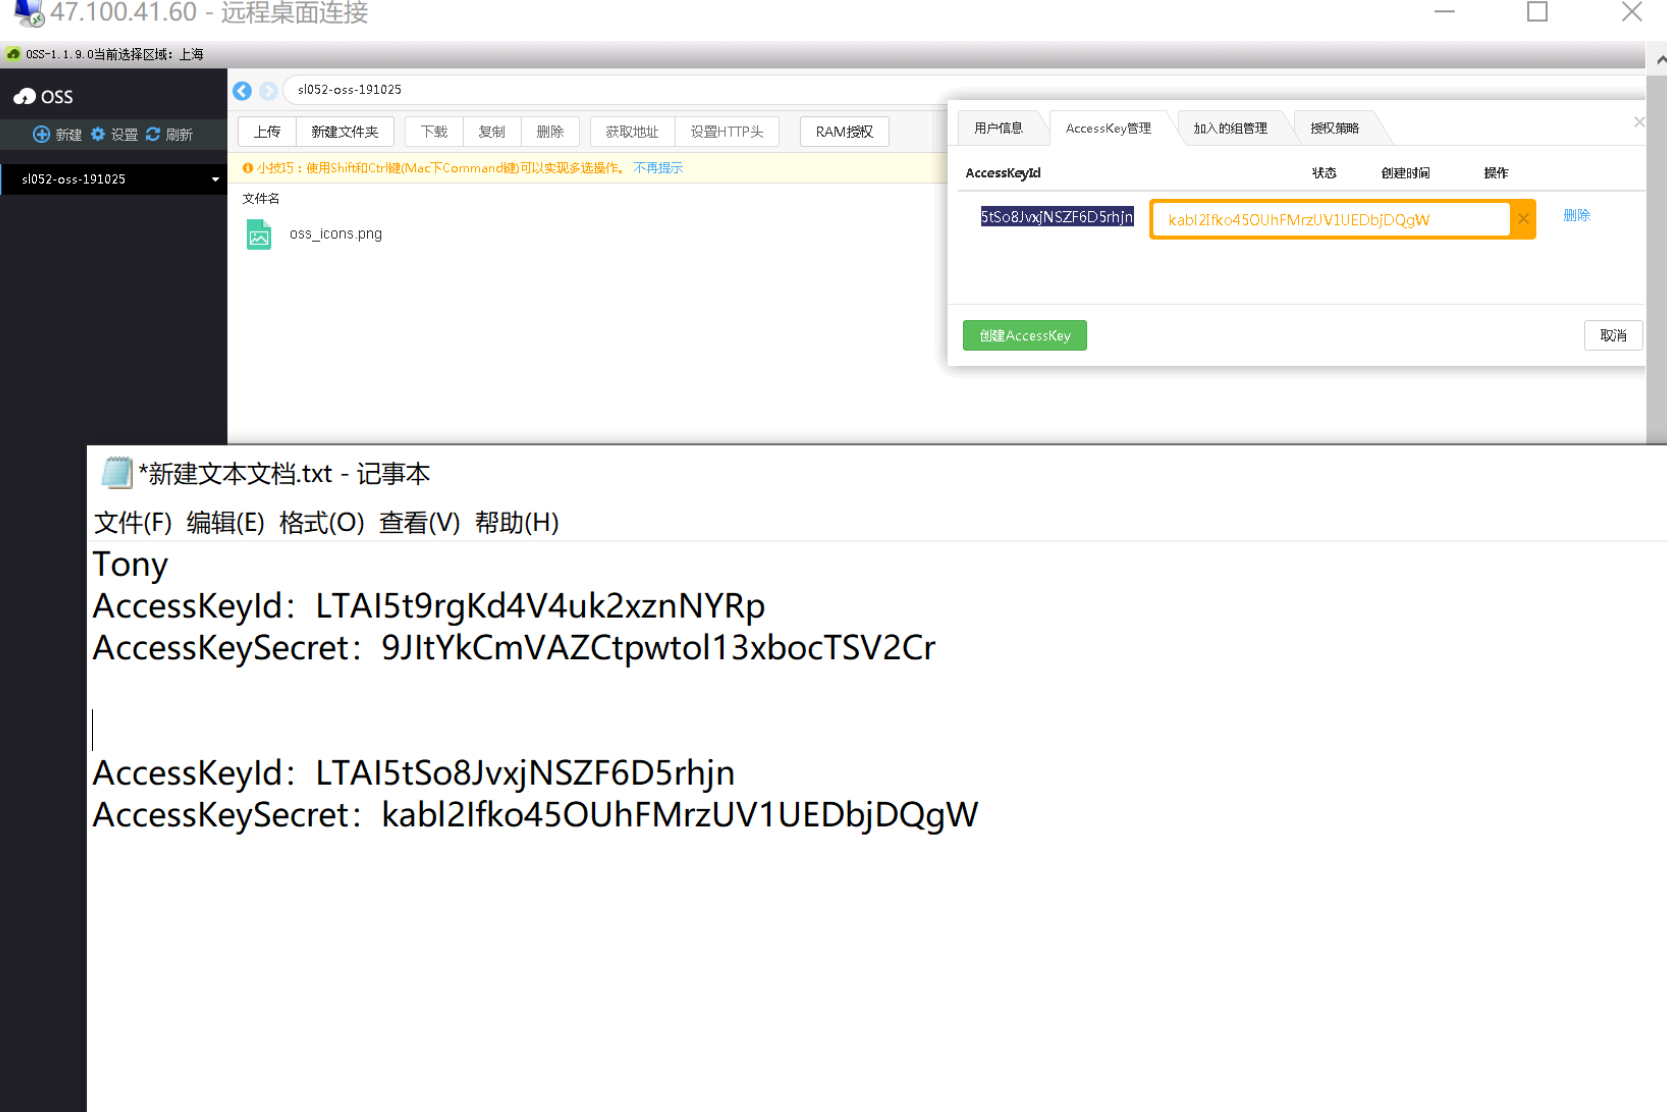Click the remote desktop title icon

27,12
